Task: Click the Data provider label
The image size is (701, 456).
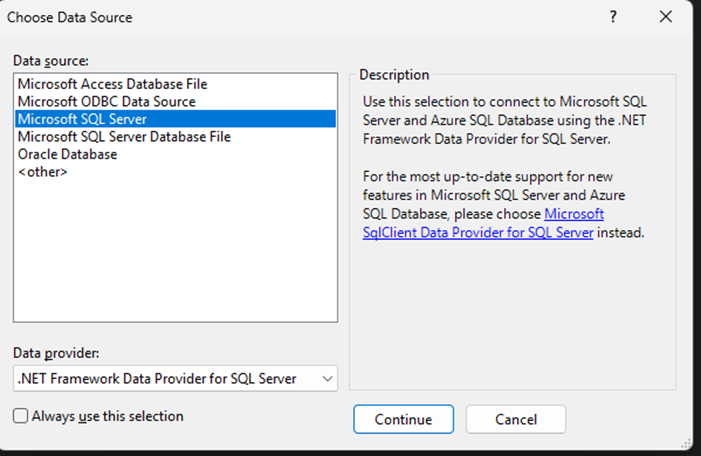Action: 57,353
